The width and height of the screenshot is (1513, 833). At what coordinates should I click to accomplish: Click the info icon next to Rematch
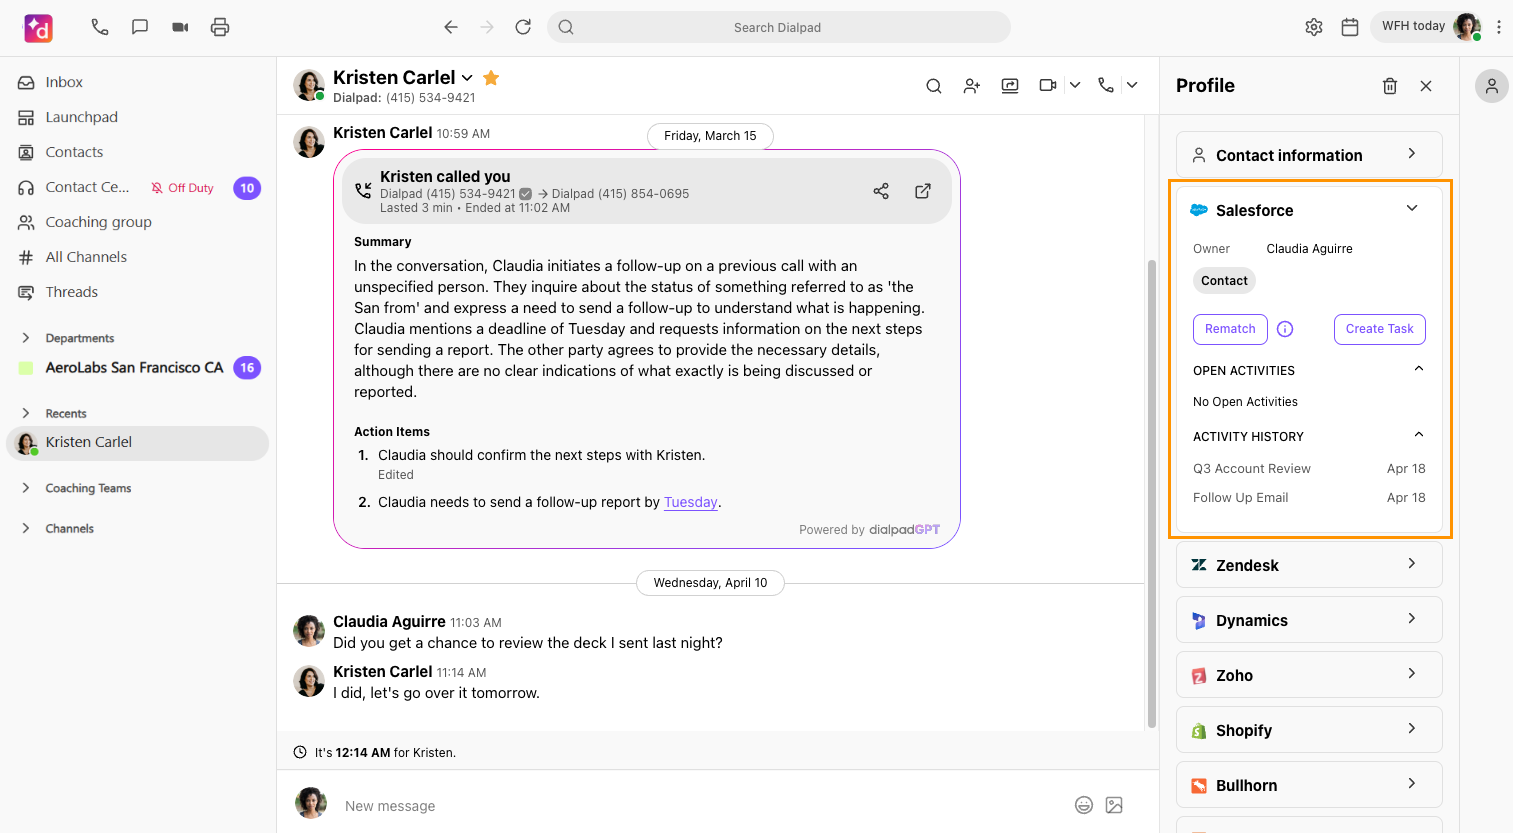click(x=1286, y=329)
